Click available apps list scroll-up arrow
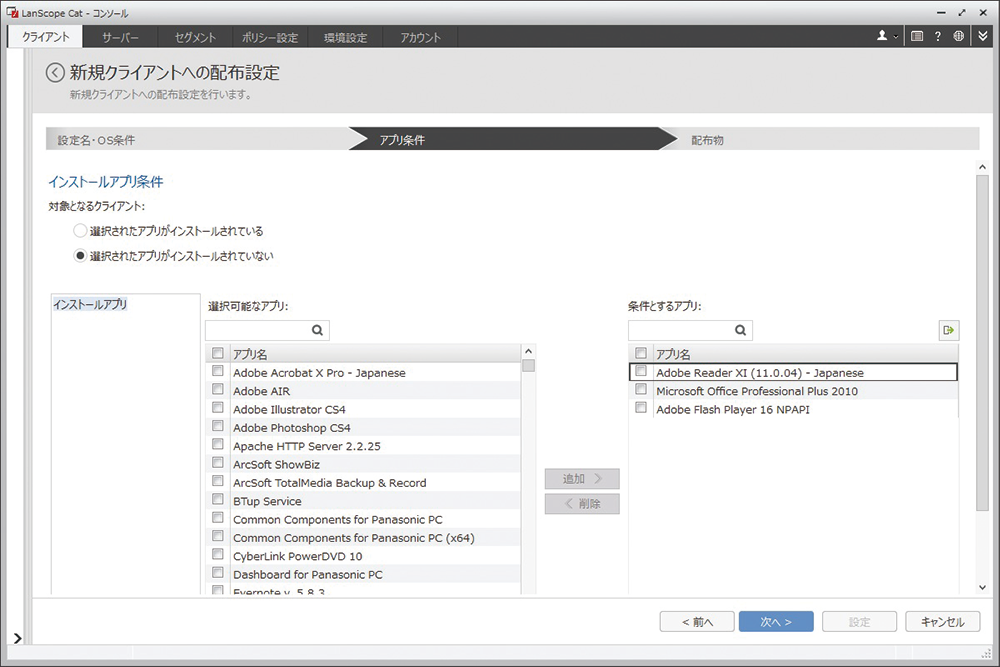 (x=528, y=351)
